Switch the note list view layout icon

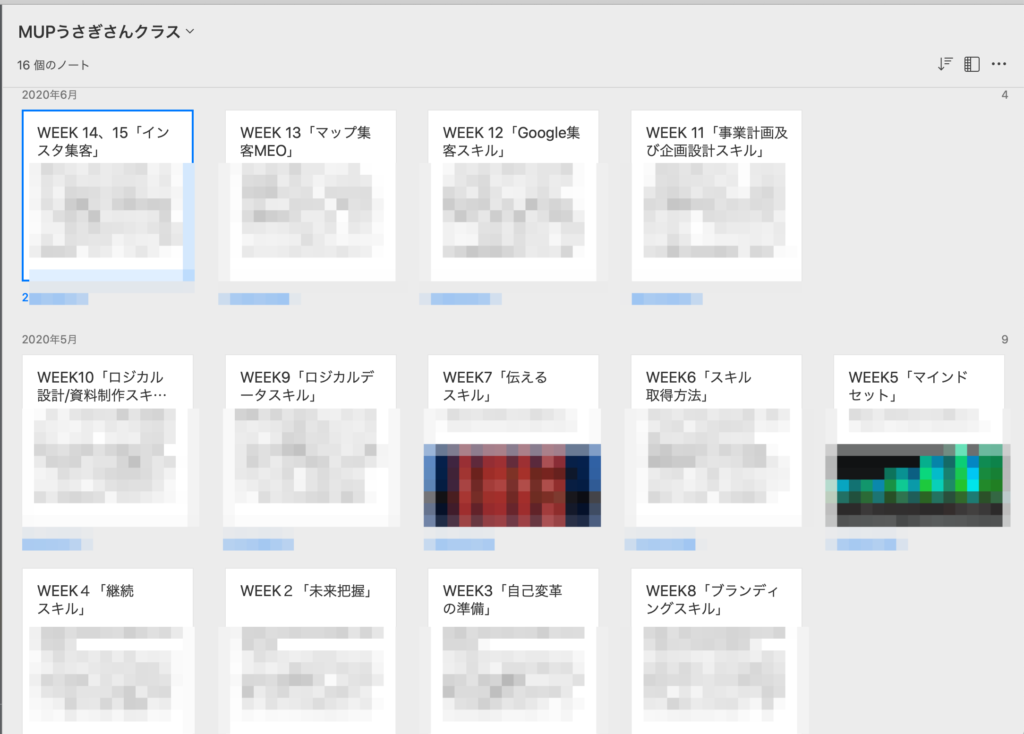pyautogui.click(x=972, y=64)
